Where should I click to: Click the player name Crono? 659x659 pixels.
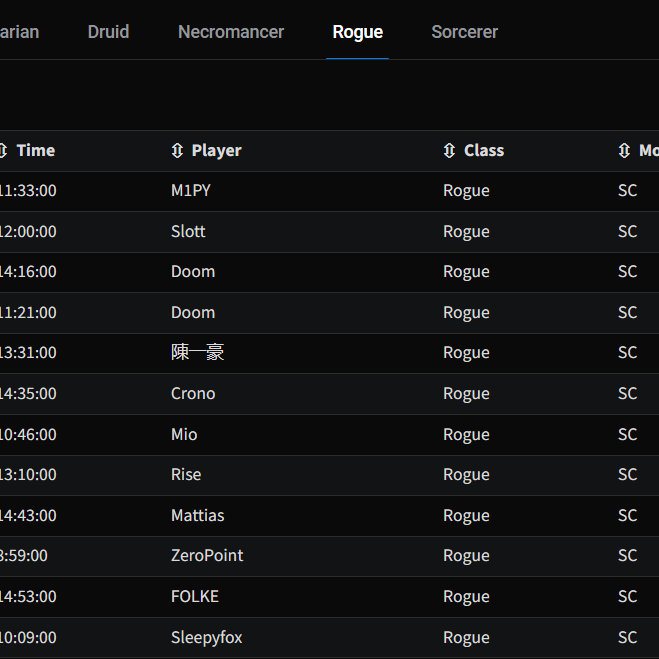pos(193,394)
